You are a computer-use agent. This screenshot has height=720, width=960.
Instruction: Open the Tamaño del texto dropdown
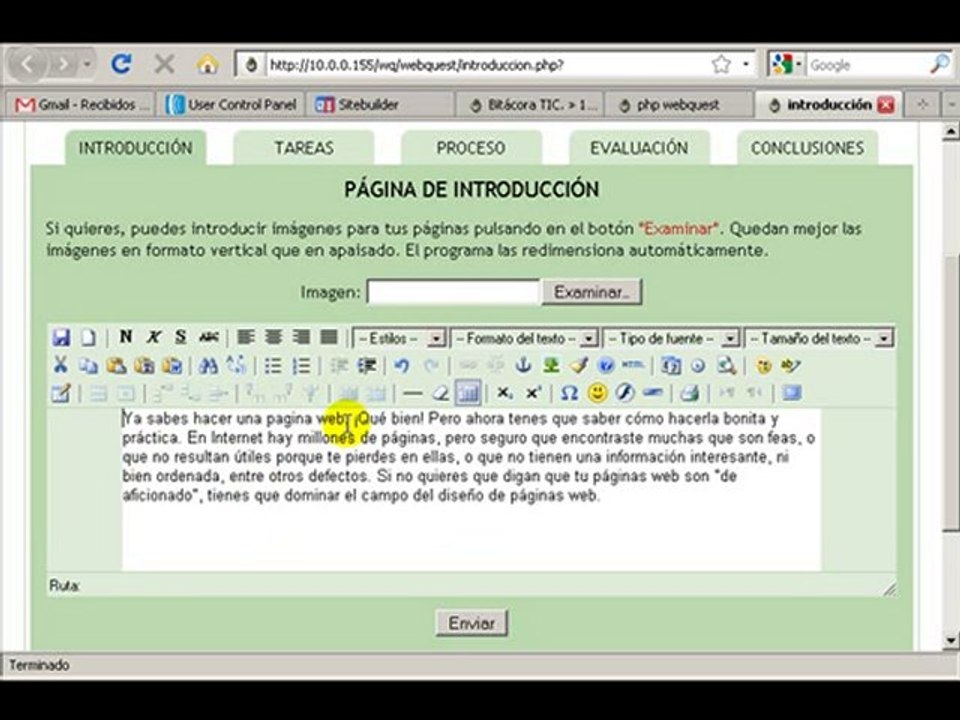tap(819, 338)
